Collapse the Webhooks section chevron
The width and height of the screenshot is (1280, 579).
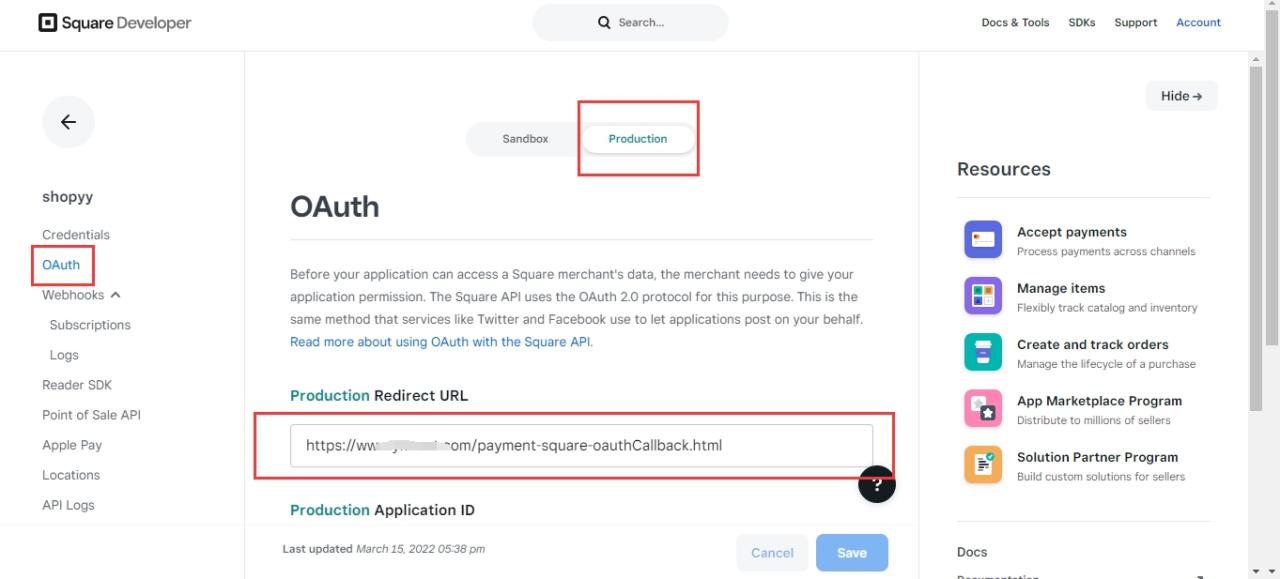click(x=115, y=295)
